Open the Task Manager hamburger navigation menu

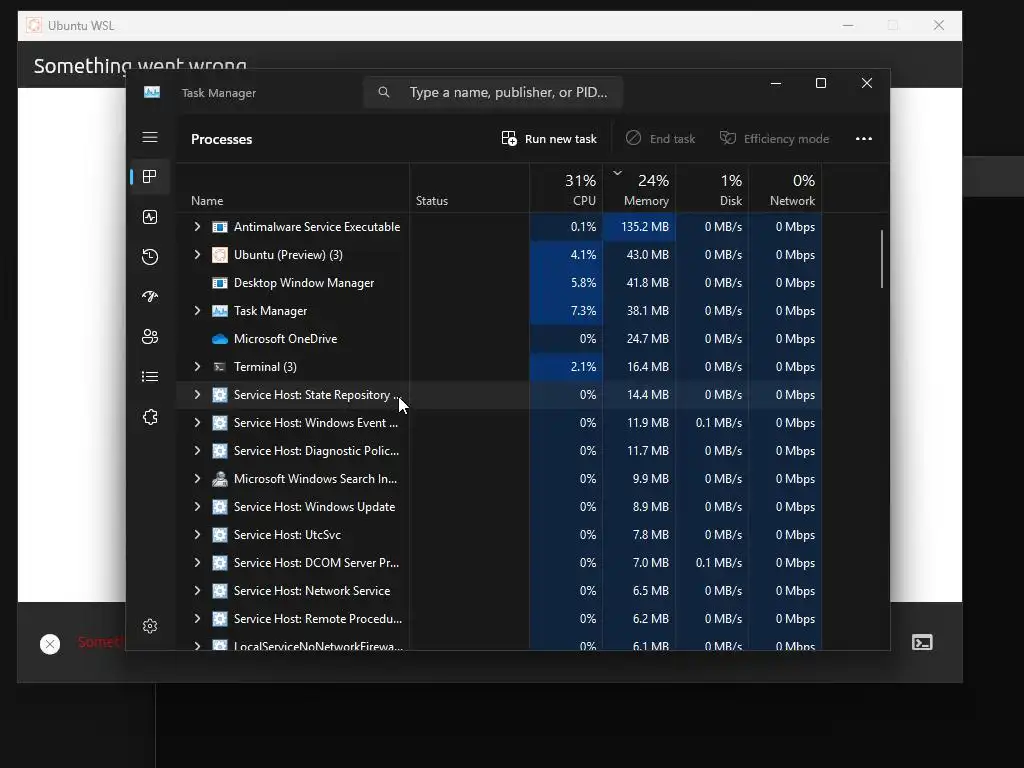click(150, 137)
